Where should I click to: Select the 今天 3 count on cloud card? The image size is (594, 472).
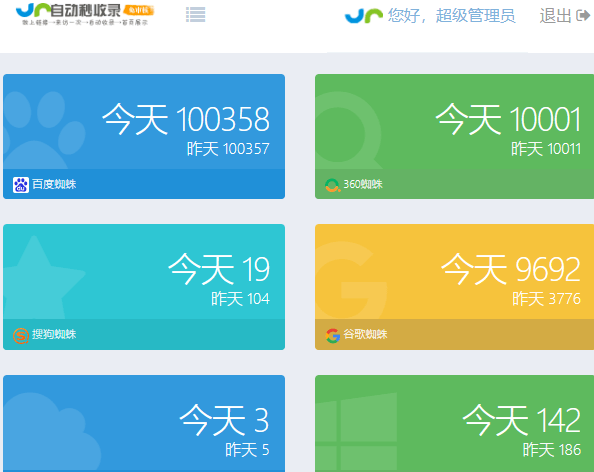[224, 420]
